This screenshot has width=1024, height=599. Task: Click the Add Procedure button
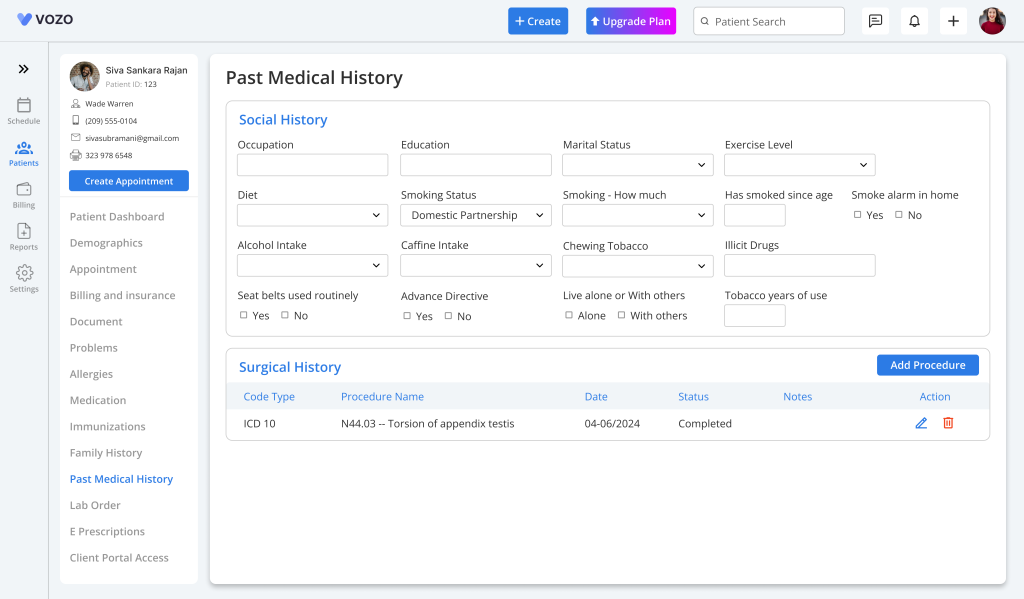click(927, 365)
